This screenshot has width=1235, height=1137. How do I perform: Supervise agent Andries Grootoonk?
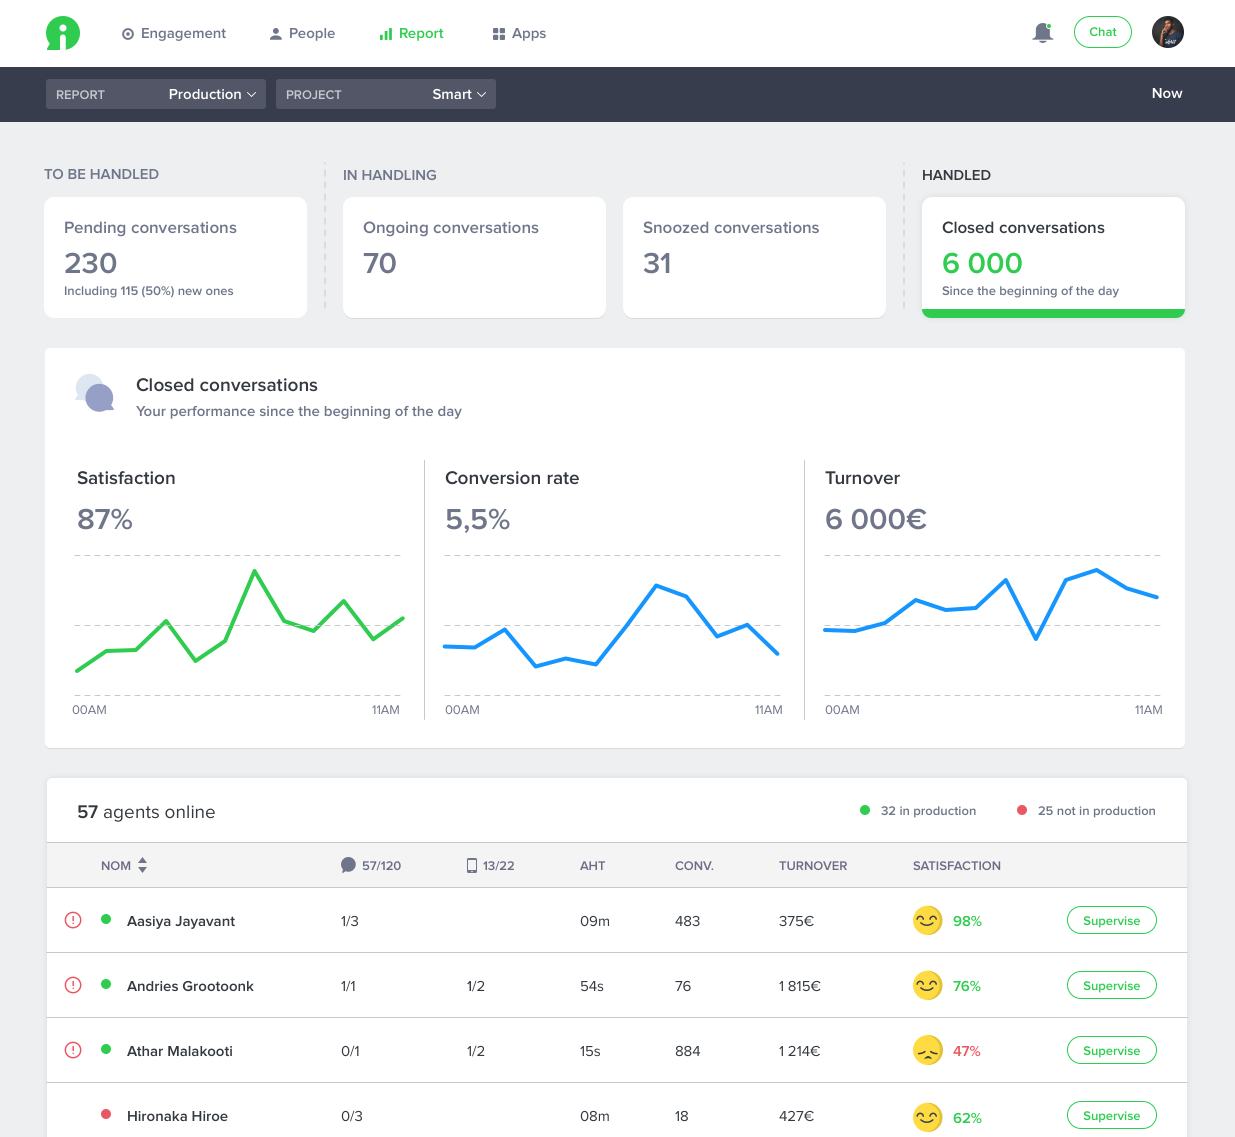click(x=1111, y=985)
